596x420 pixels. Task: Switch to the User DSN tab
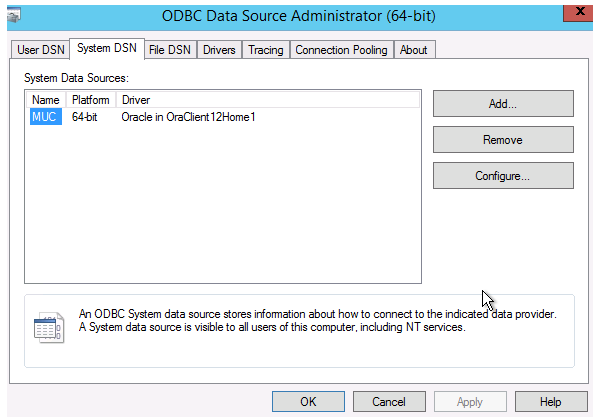pyautogui.click(x=41, y=50)
